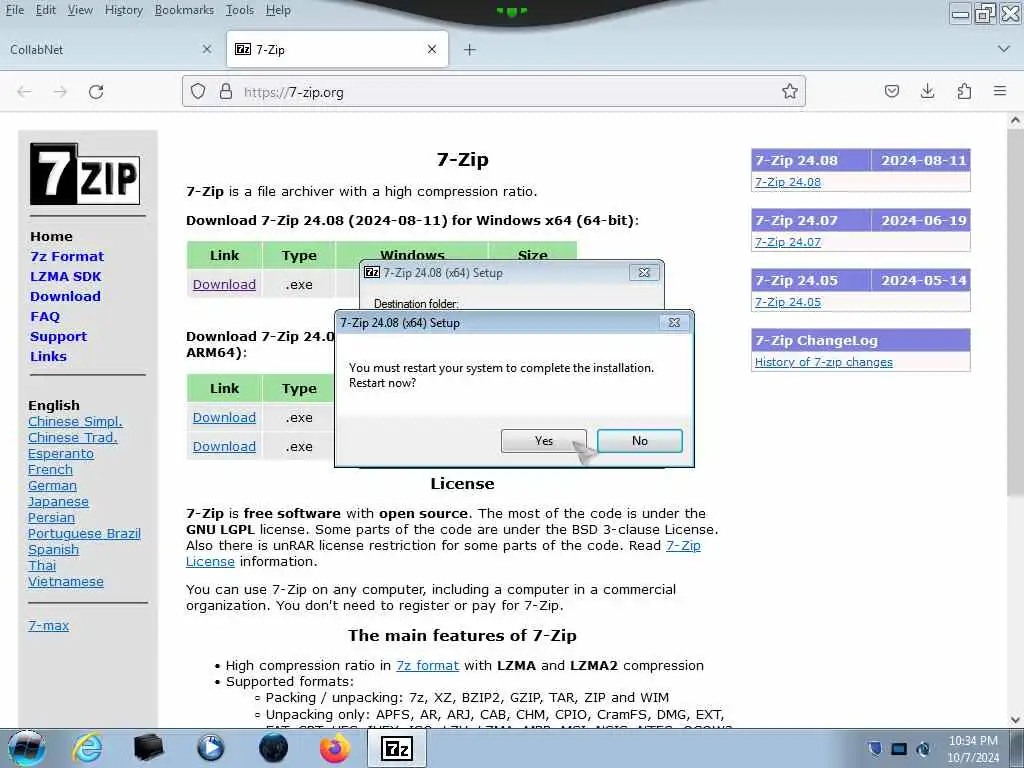1024x768 pixels.
Task: Click the Firefox back arrow
Action: coord(25,92)
